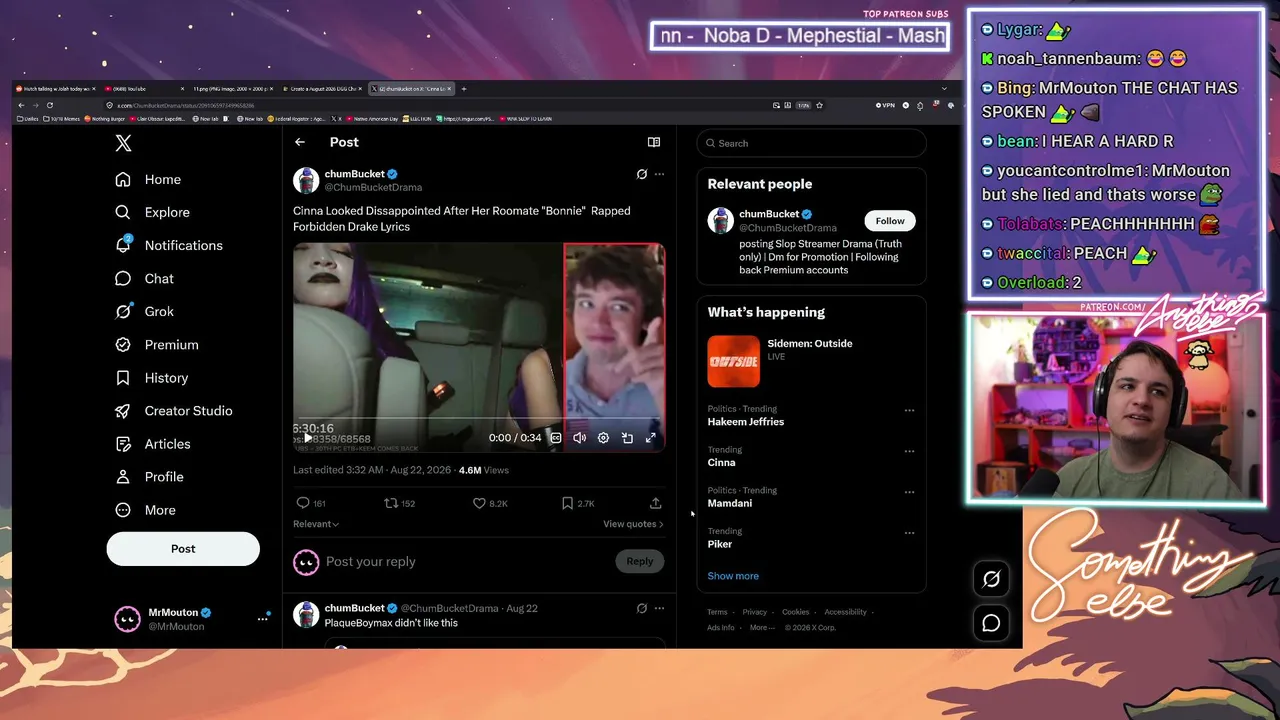Open MrMouton account options ellipsis
Screen dimensions: 1280x720
point(263,619)
